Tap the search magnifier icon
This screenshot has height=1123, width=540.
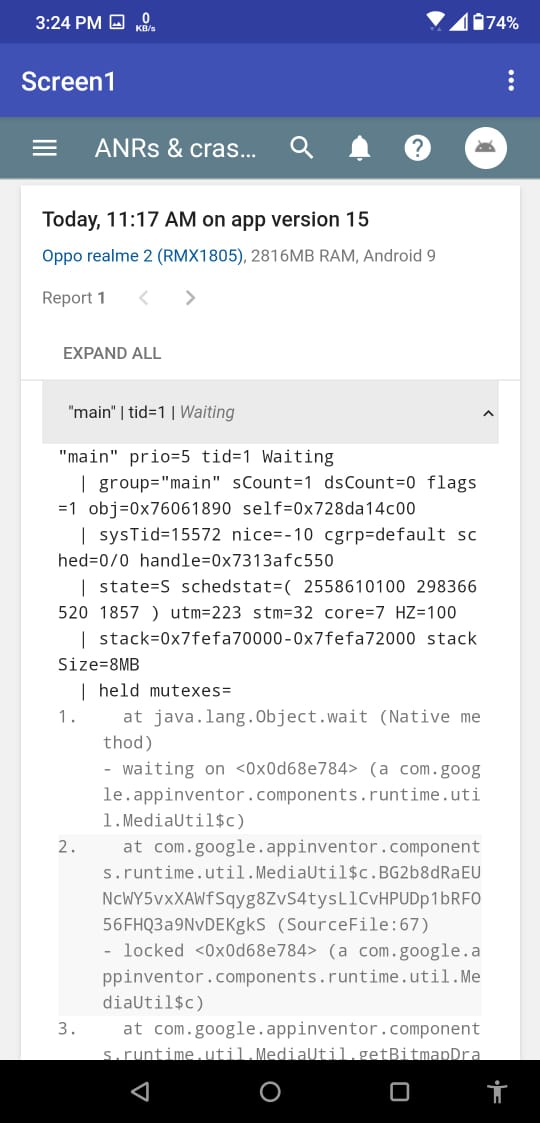click(302, 148)
